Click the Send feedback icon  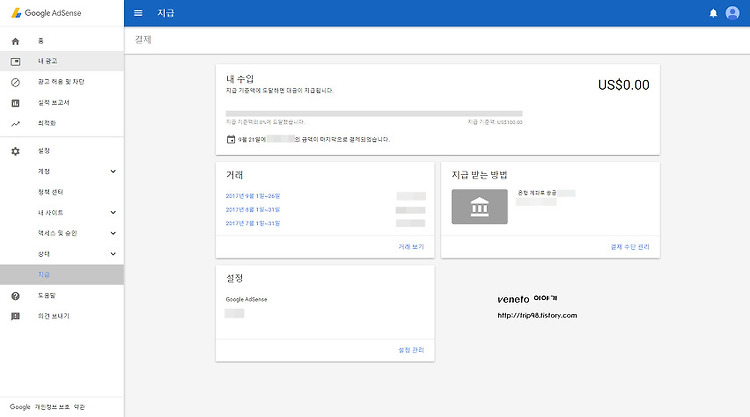point(15,316)
